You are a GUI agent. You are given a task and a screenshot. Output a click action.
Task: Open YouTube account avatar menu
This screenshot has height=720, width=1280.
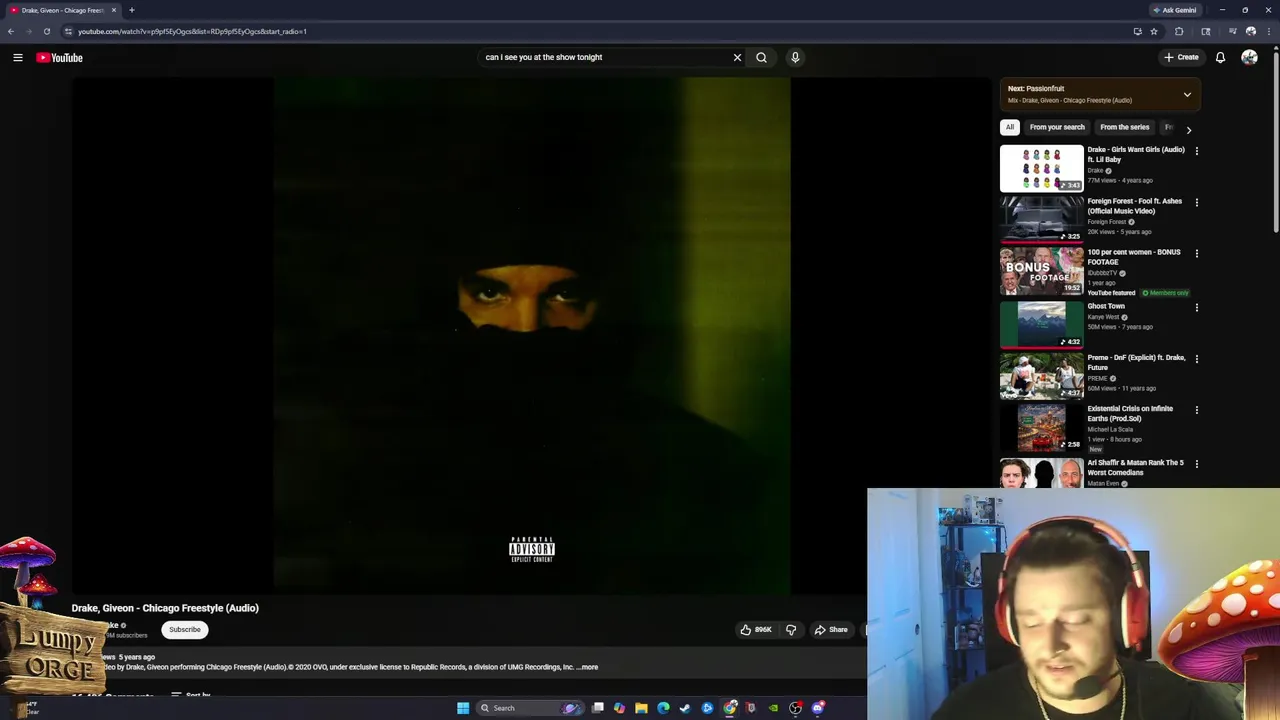tap(1249, 57)
